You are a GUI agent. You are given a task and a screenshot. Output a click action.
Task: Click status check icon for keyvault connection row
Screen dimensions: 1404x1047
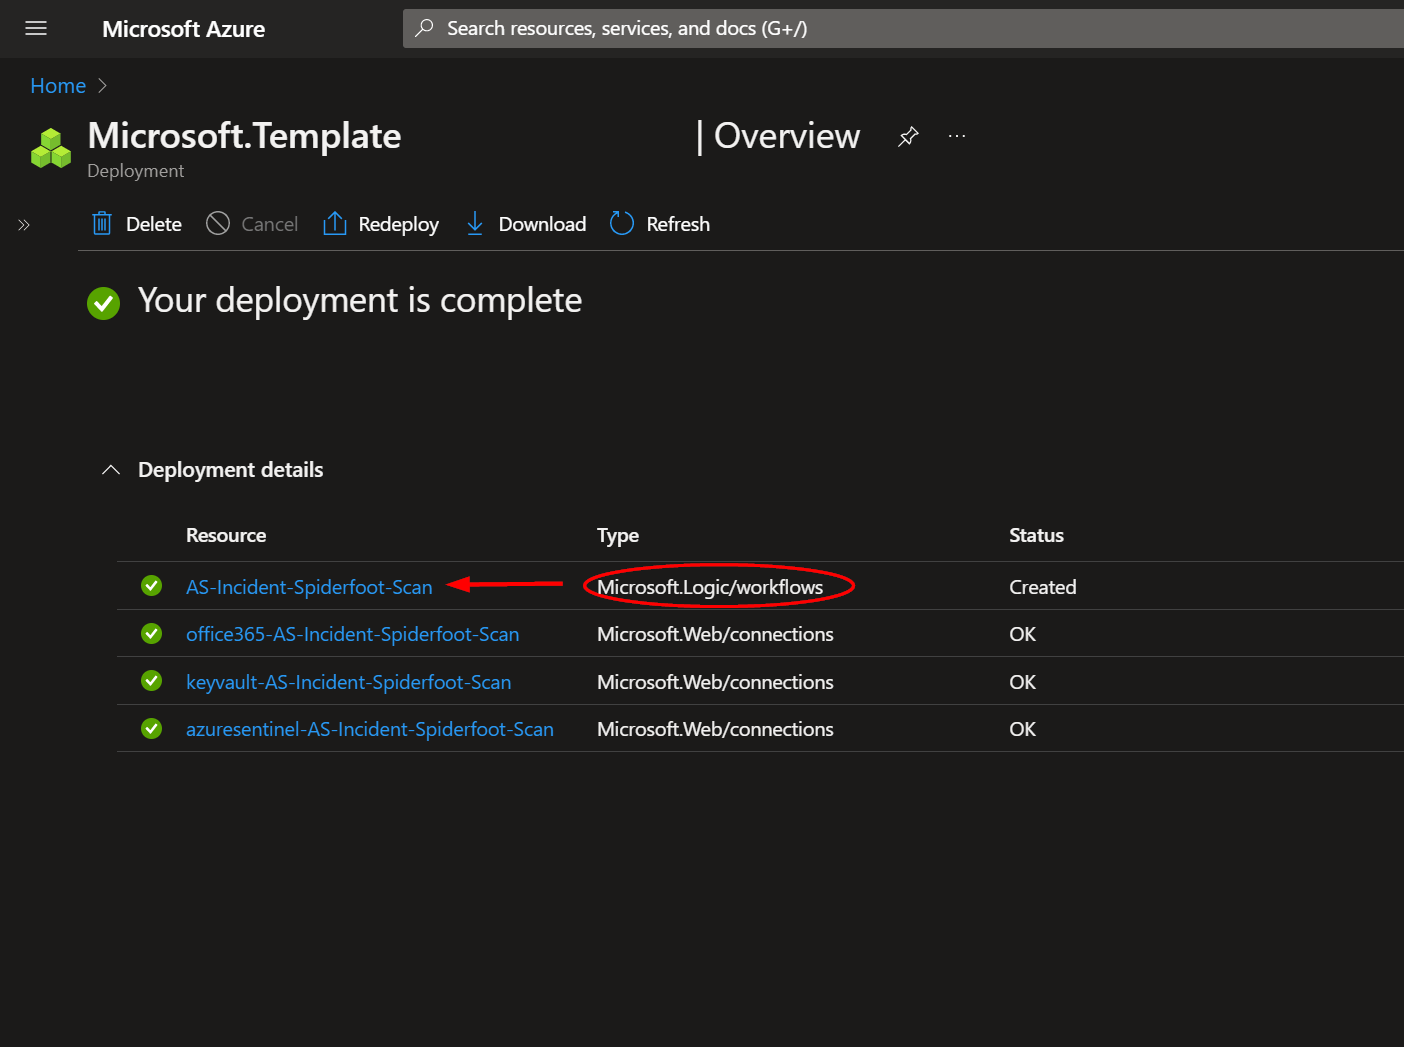pos(152,680)
